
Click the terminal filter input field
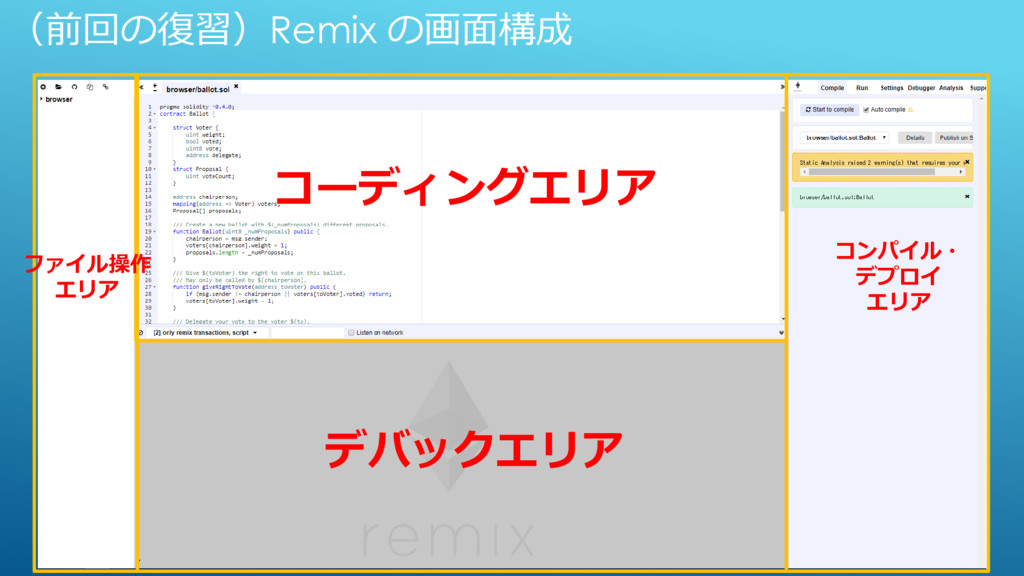point(307,333)
